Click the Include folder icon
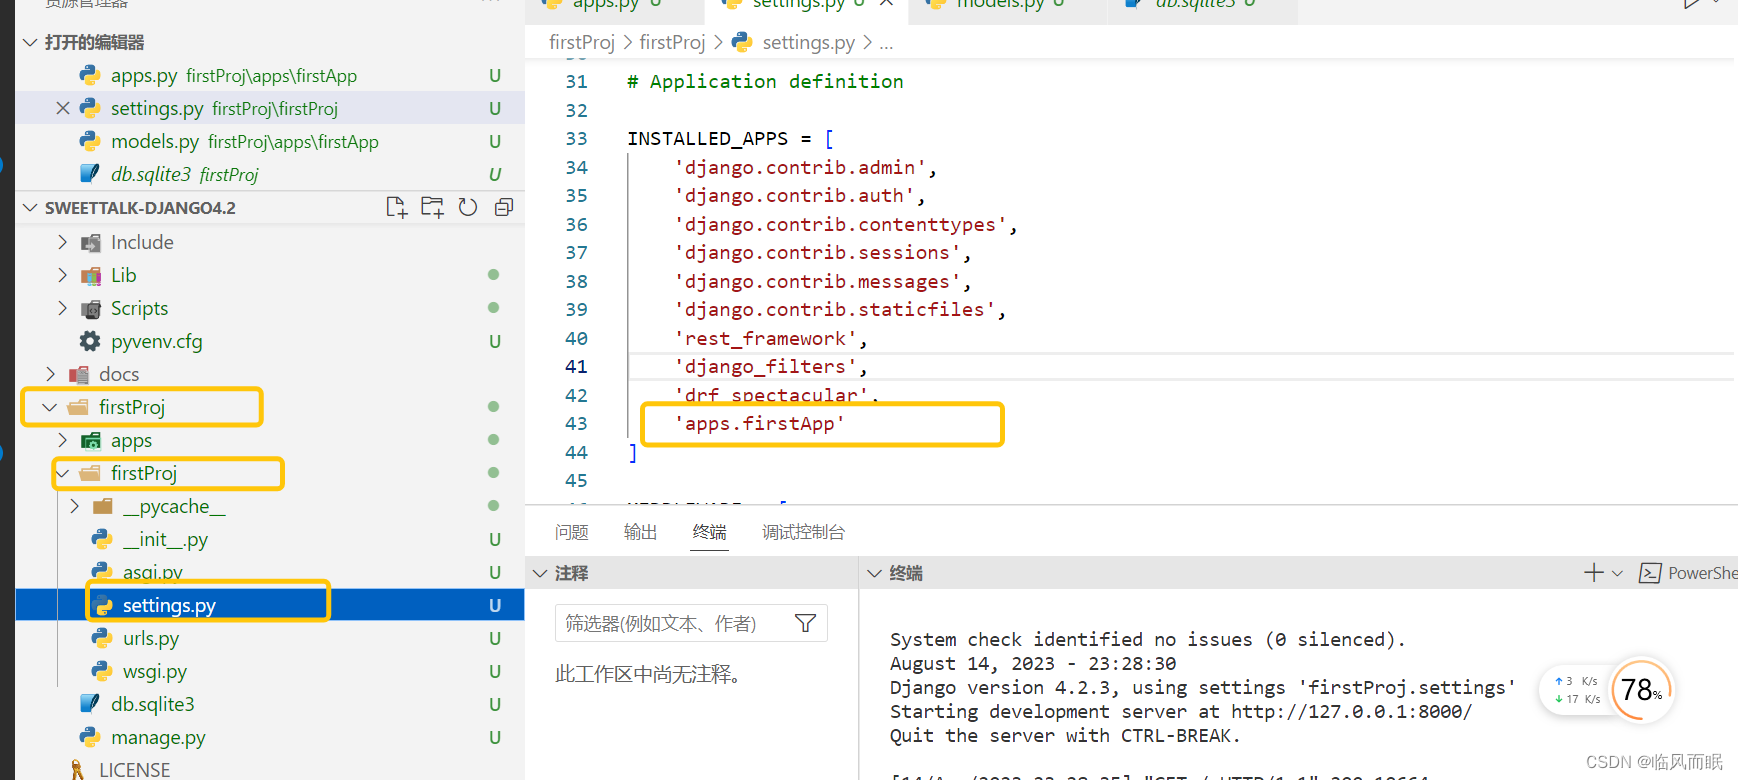The height and width of the screenshot is (780, 1738). click(x=91, y=242)
